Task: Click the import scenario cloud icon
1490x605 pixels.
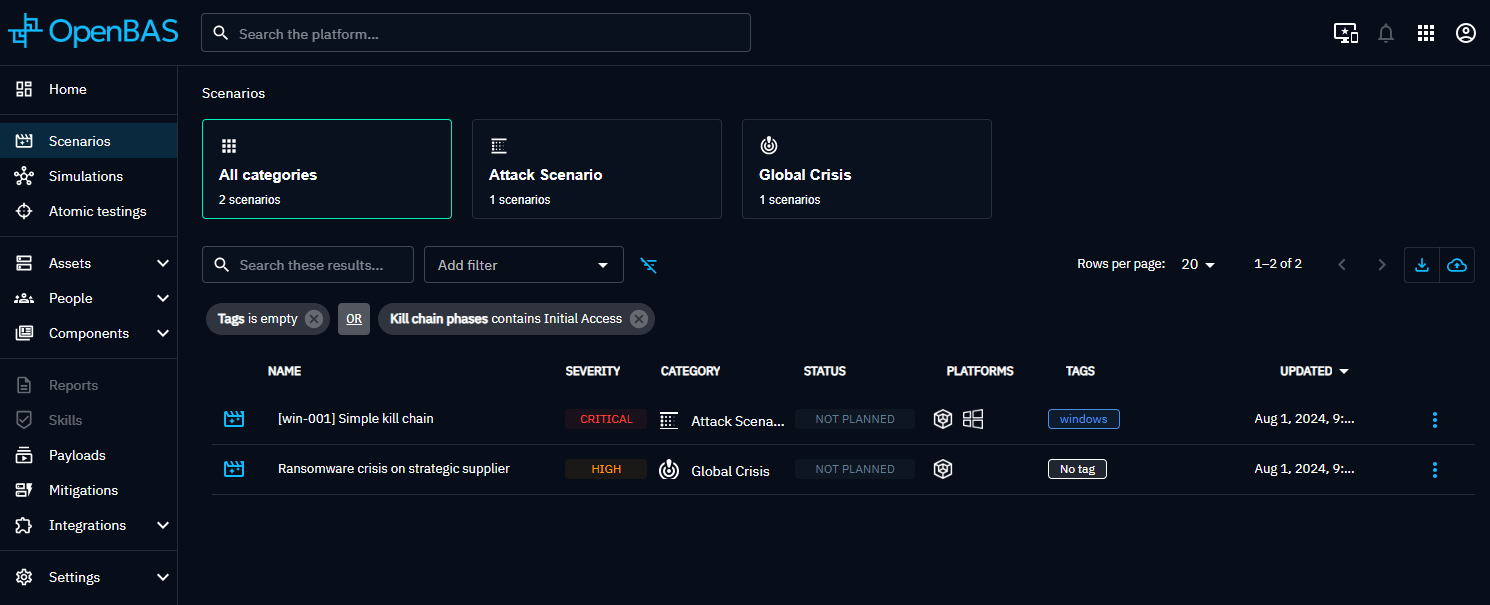Action: pos(1457,265)
